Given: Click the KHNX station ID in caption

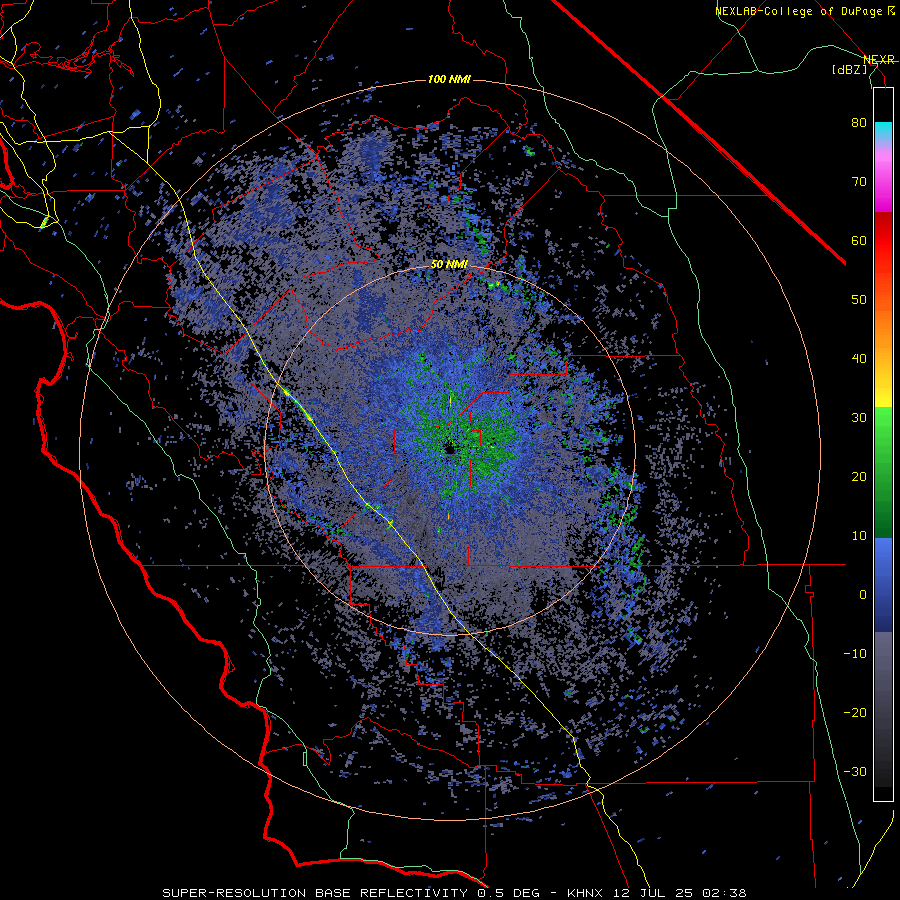Looking at the screenshot, I should click(584, 893).
